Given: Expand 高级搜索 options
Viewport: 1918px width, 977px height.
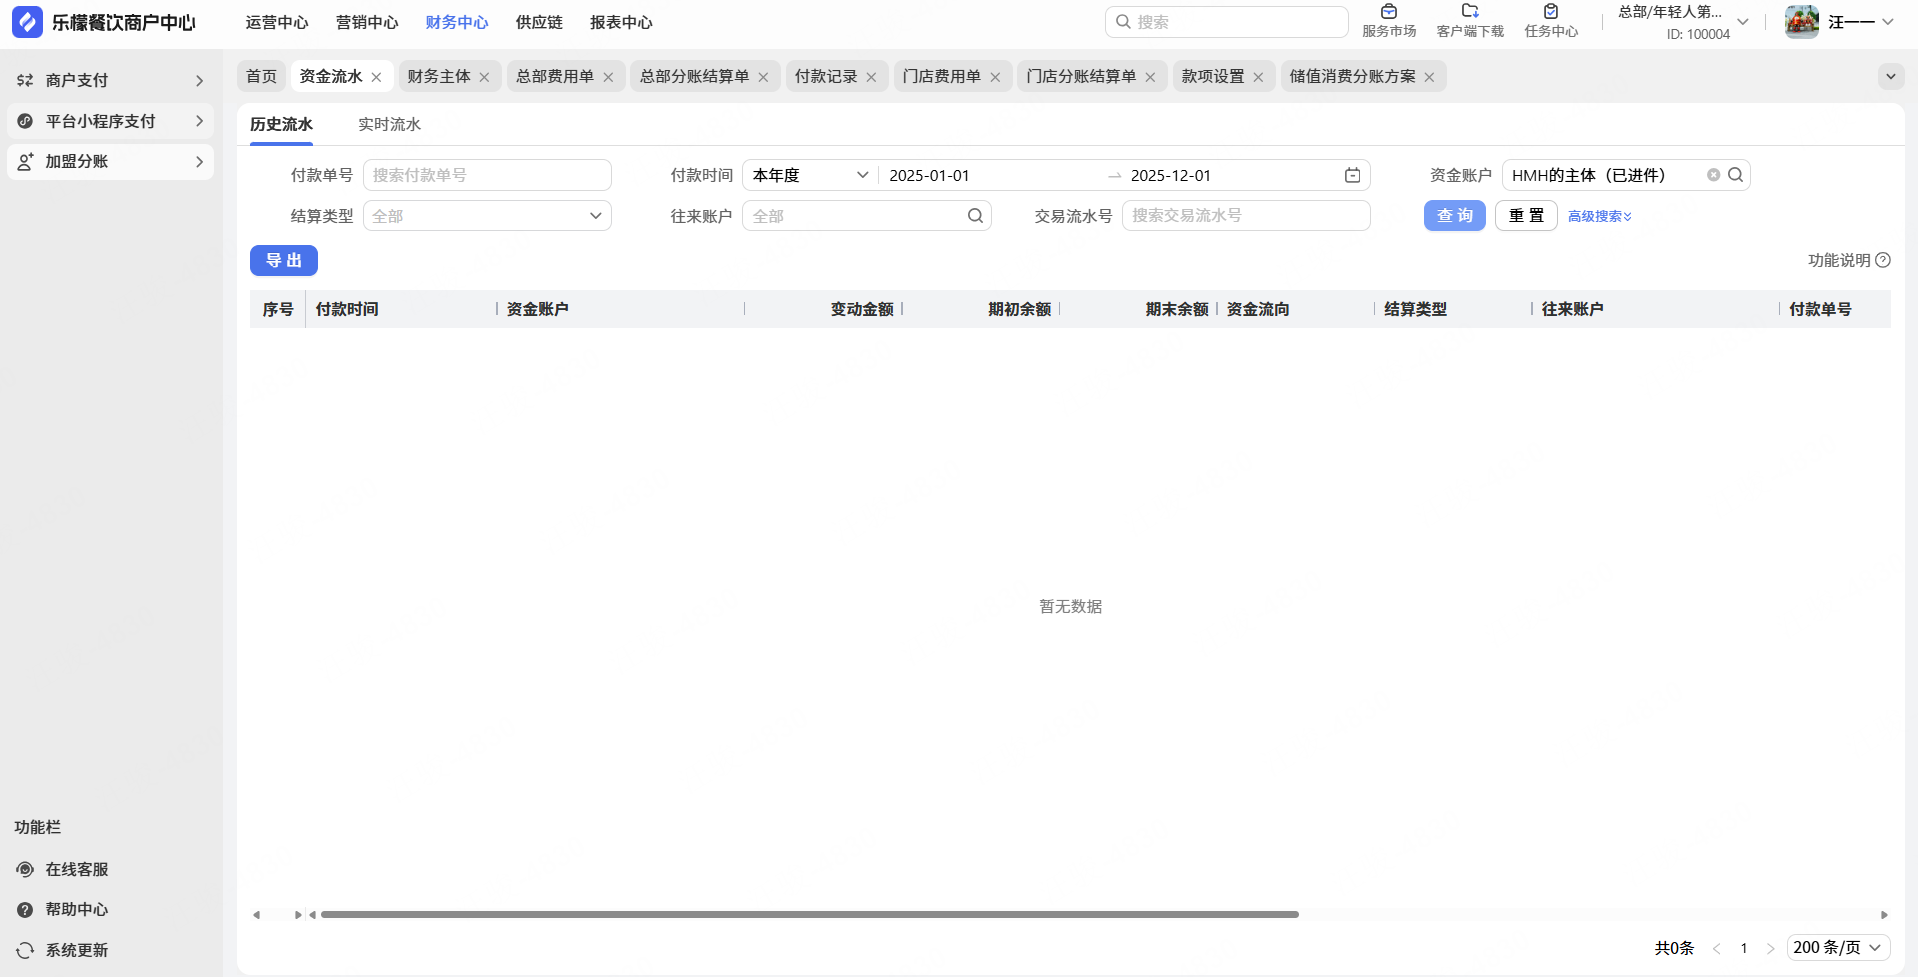Looking at the screenshot, I should coord(1600,216).
